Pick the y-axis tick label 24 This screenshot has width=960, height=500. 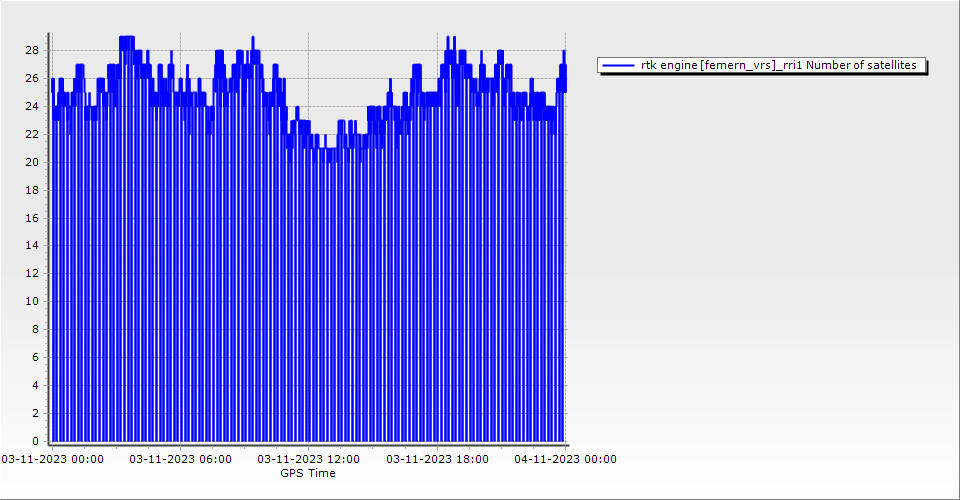tap(32, 106)
